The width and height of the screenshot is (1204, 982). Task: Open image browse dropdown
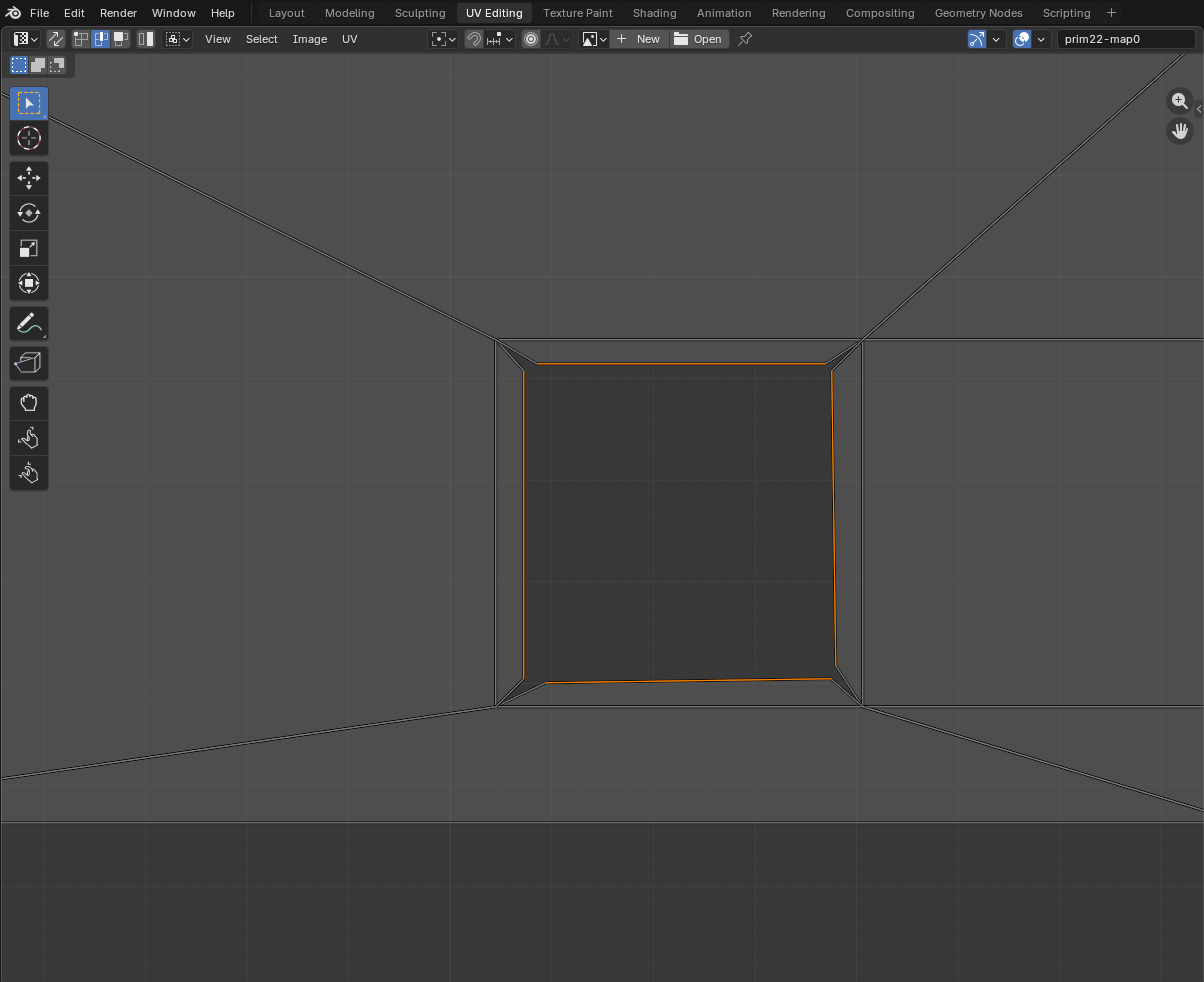pyautogui.click(x=595, y=39)
